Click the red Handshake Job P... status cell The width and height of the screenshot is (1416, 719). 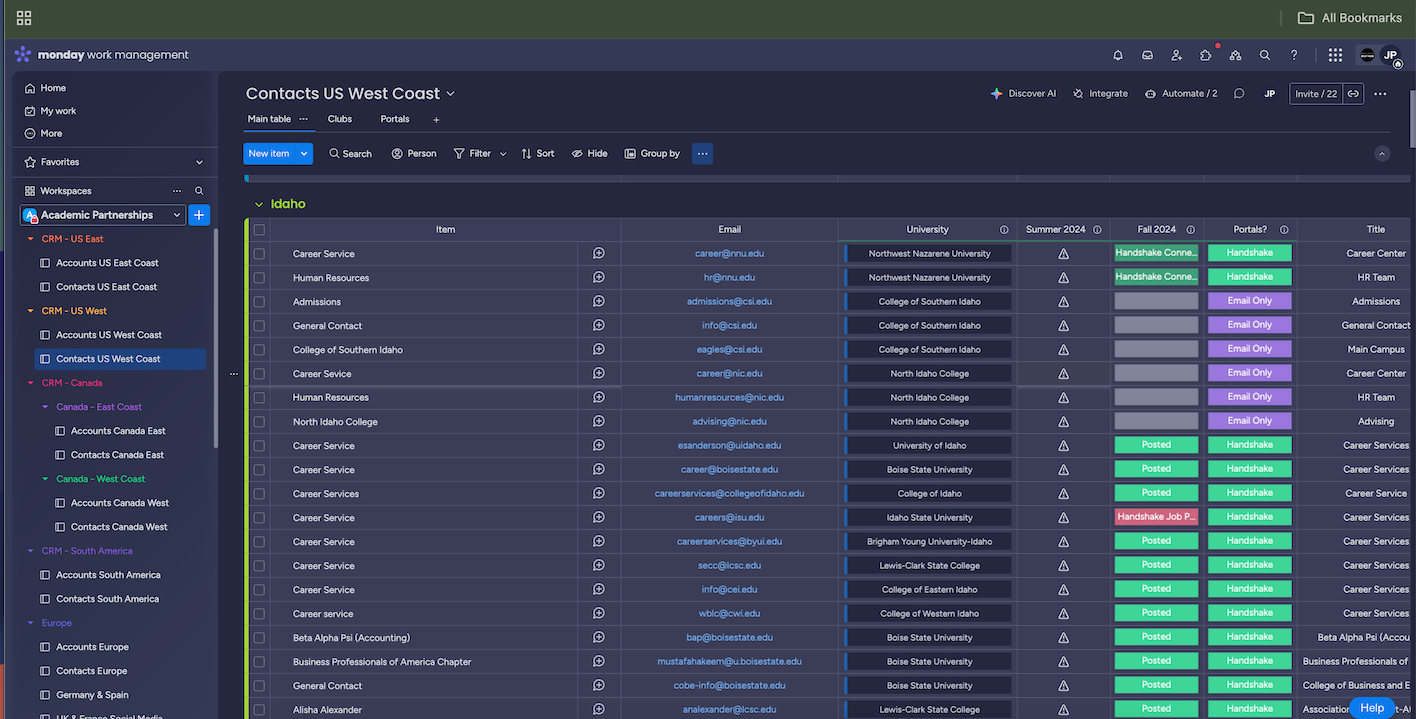click(x=1156, y=517)
